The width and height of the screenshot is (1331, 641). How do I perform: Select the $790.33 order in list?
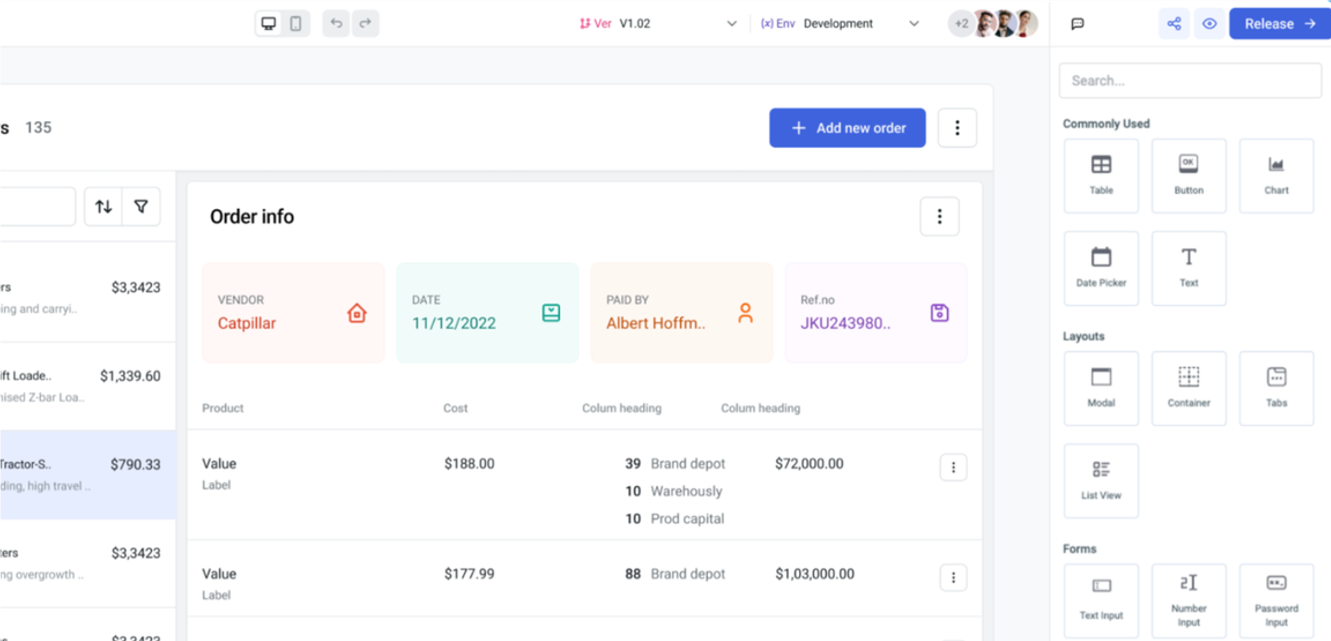coord(88,475)
